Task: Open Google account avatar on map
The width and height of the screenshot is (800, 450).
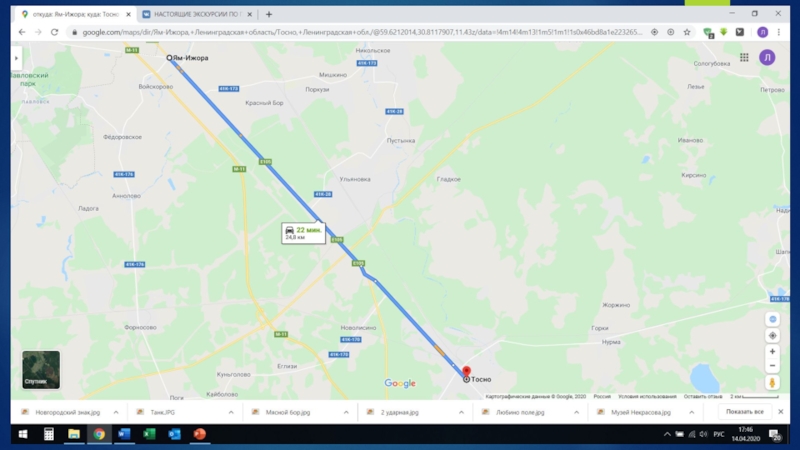Action: (767, 58)
